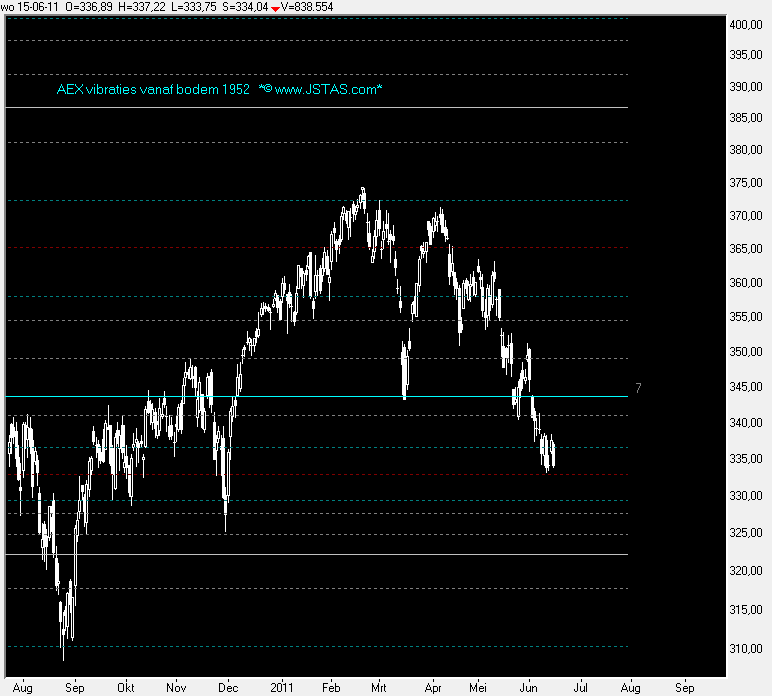Screen dimensions: 772x696
Task: Select the '2011' year marker on time axis
Action: pyautogui.click(x=284, y=688)
